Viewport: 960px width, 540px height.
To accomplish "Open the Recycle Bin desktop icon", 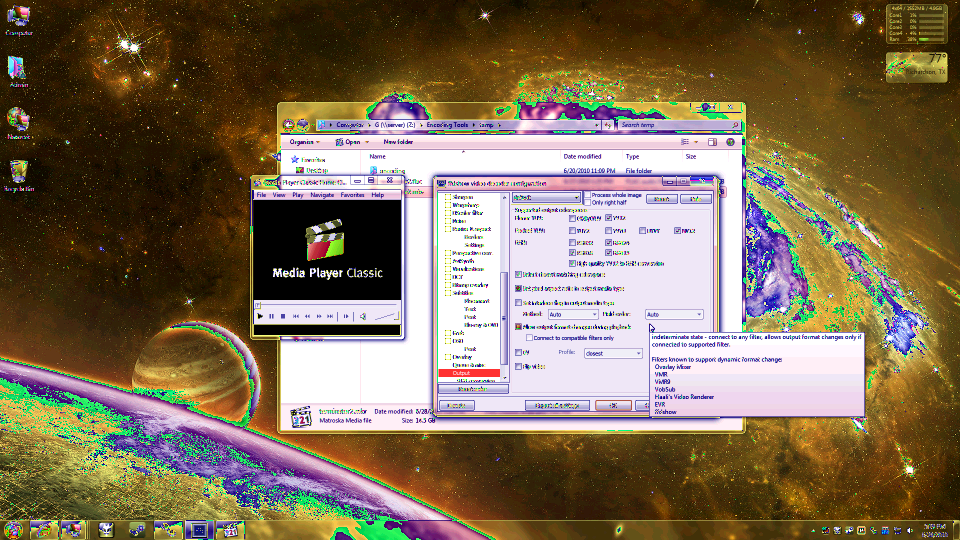I will click(x=18, y=173).
